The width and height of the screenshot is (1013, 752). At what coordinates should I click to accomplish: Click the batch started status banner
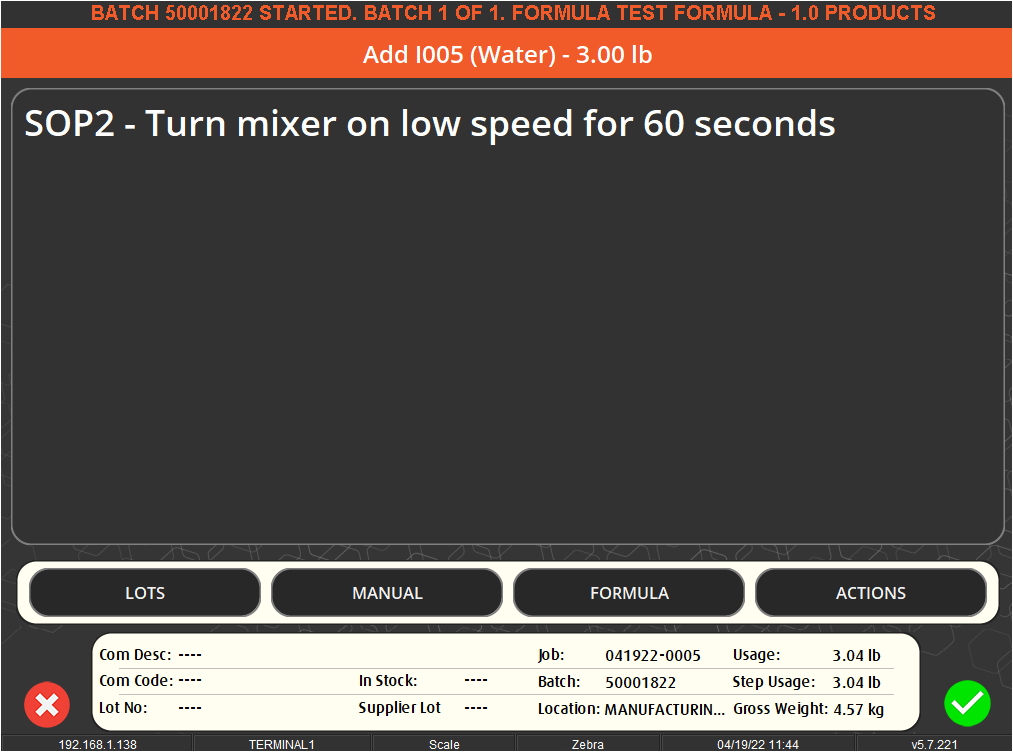coord(513,14)
